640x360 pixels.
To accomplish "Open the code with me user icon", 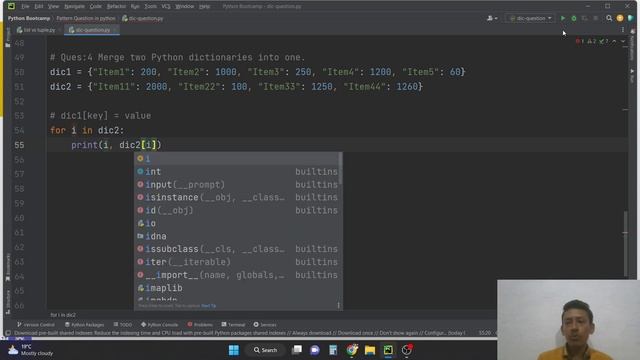I will pyautogui.click(x=492, y=18).
